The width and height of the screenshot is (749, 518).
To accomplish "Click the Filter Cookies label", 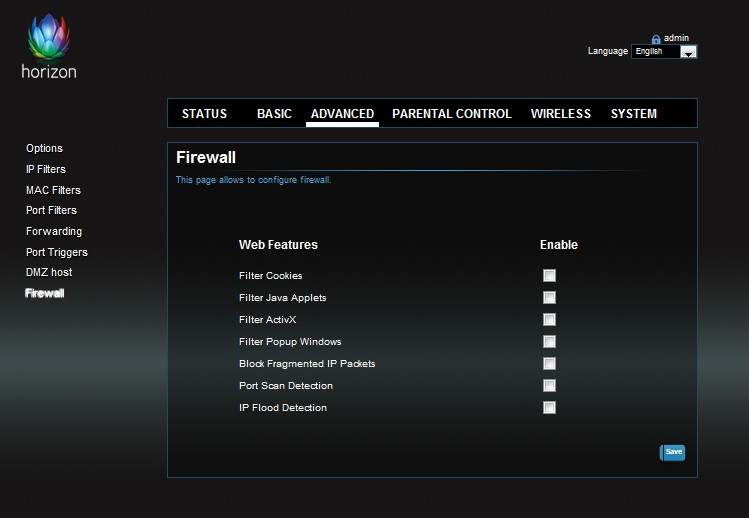I will point(270,276).
